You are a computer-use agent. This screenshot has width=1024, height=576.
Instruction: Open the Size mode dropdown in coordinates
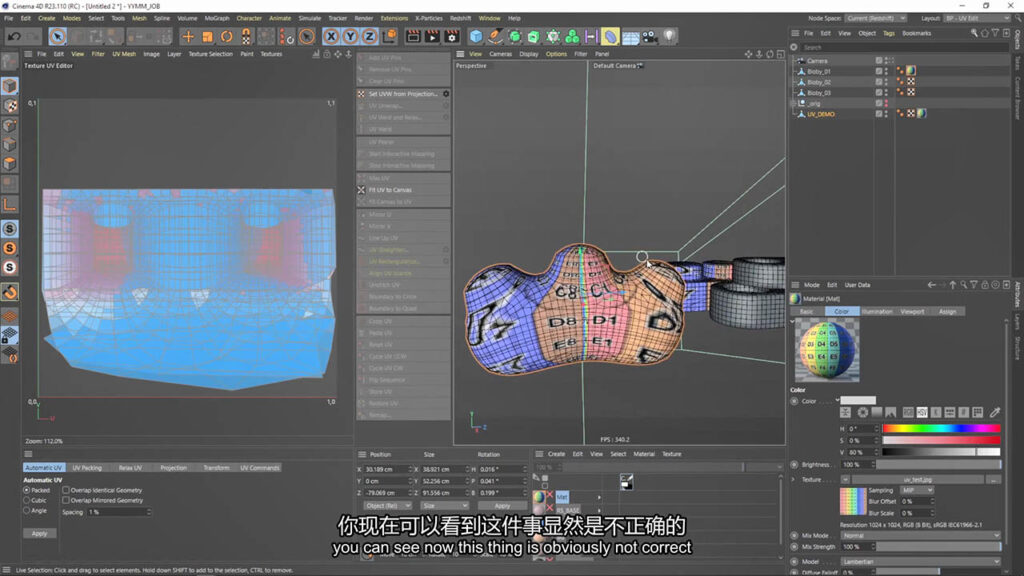pyautogui.click(x=444, y=505)
